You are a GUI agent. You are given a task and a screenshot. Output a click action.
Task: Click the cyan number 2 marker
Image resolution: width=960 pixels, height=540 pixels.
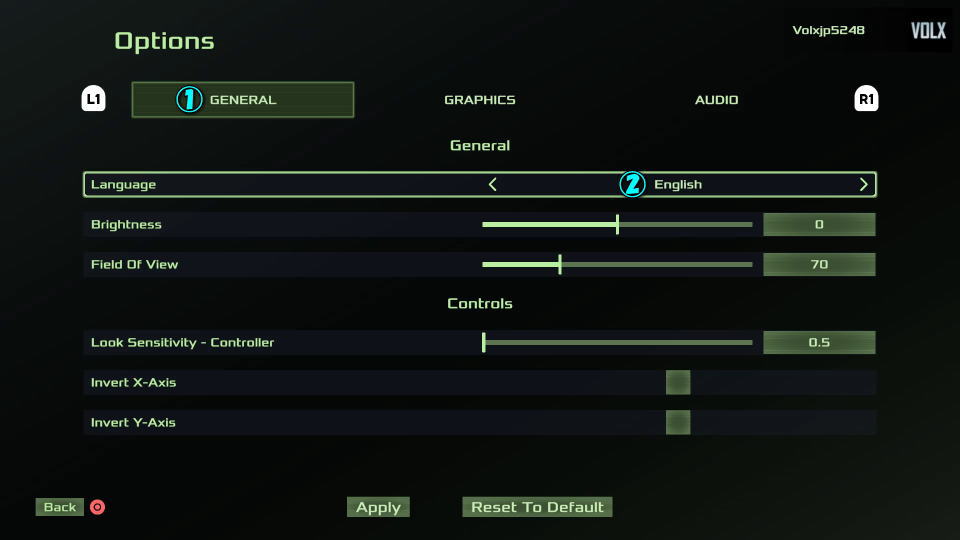pos(632,184)
